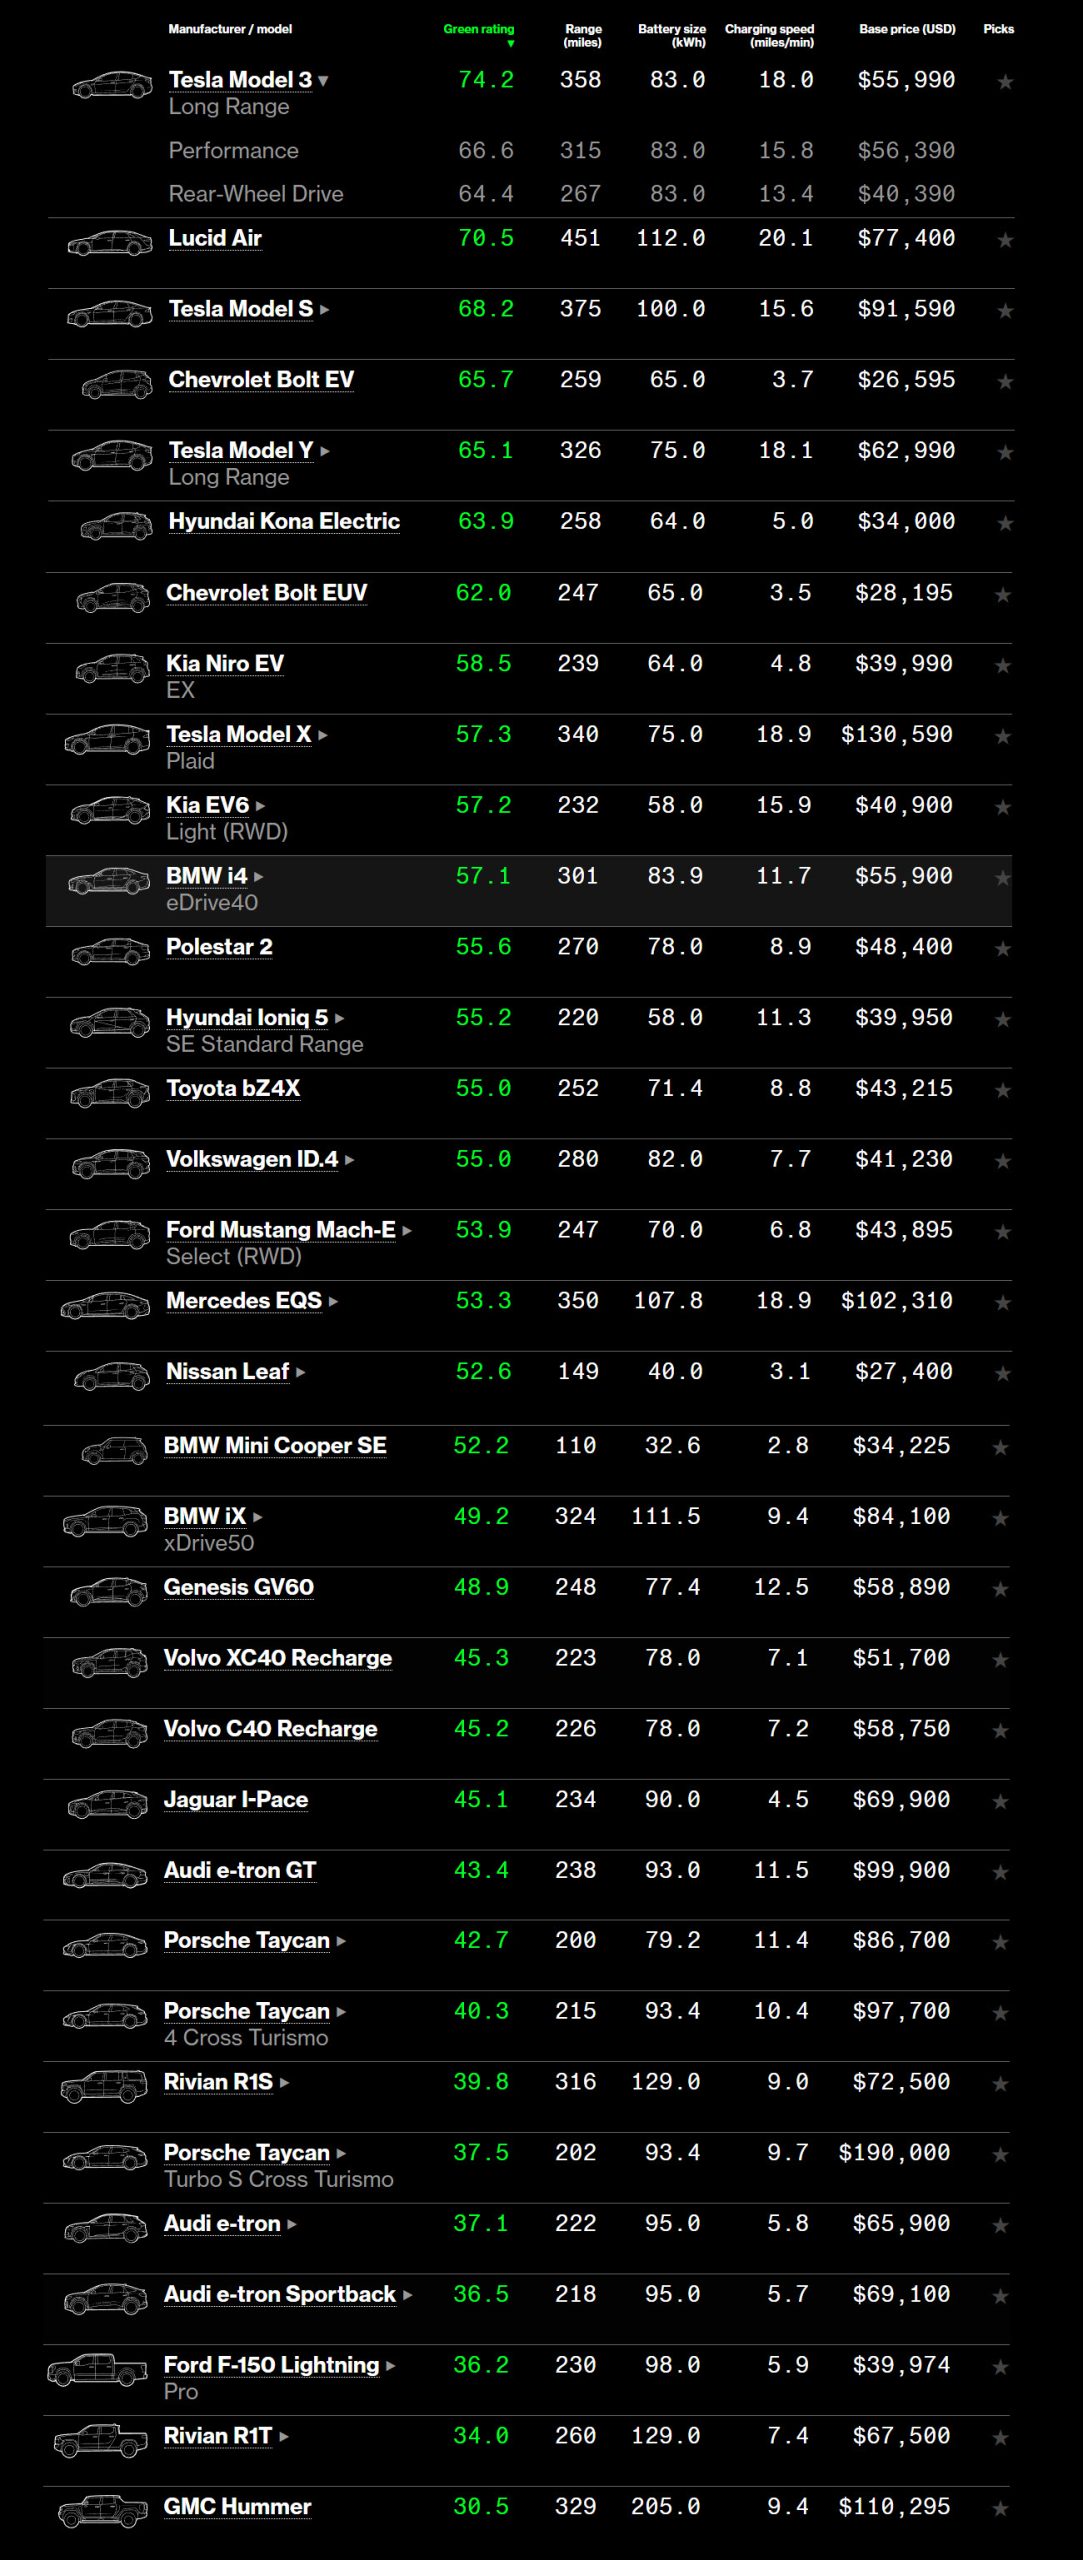Star the Lucid Air as a pick
The height and width of the screenshot is (2560, 1083).
pos(1005,240)
